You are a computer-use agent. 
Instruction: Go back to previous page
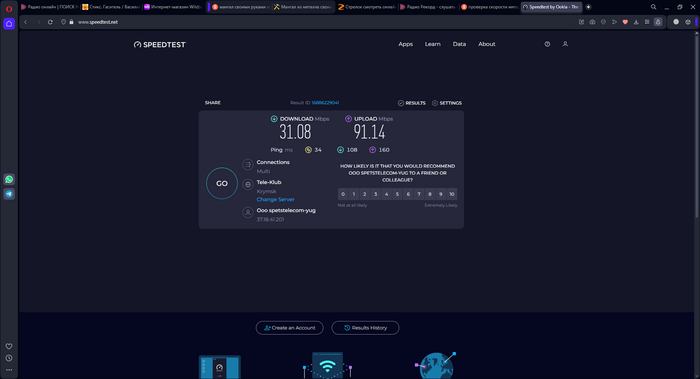click(26, 22)
